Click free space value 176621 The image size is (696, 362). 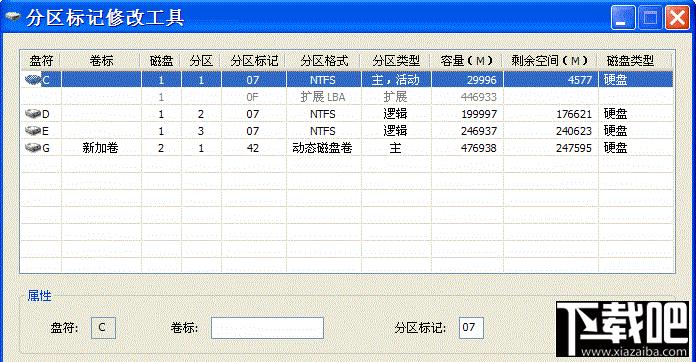(573, 114)
